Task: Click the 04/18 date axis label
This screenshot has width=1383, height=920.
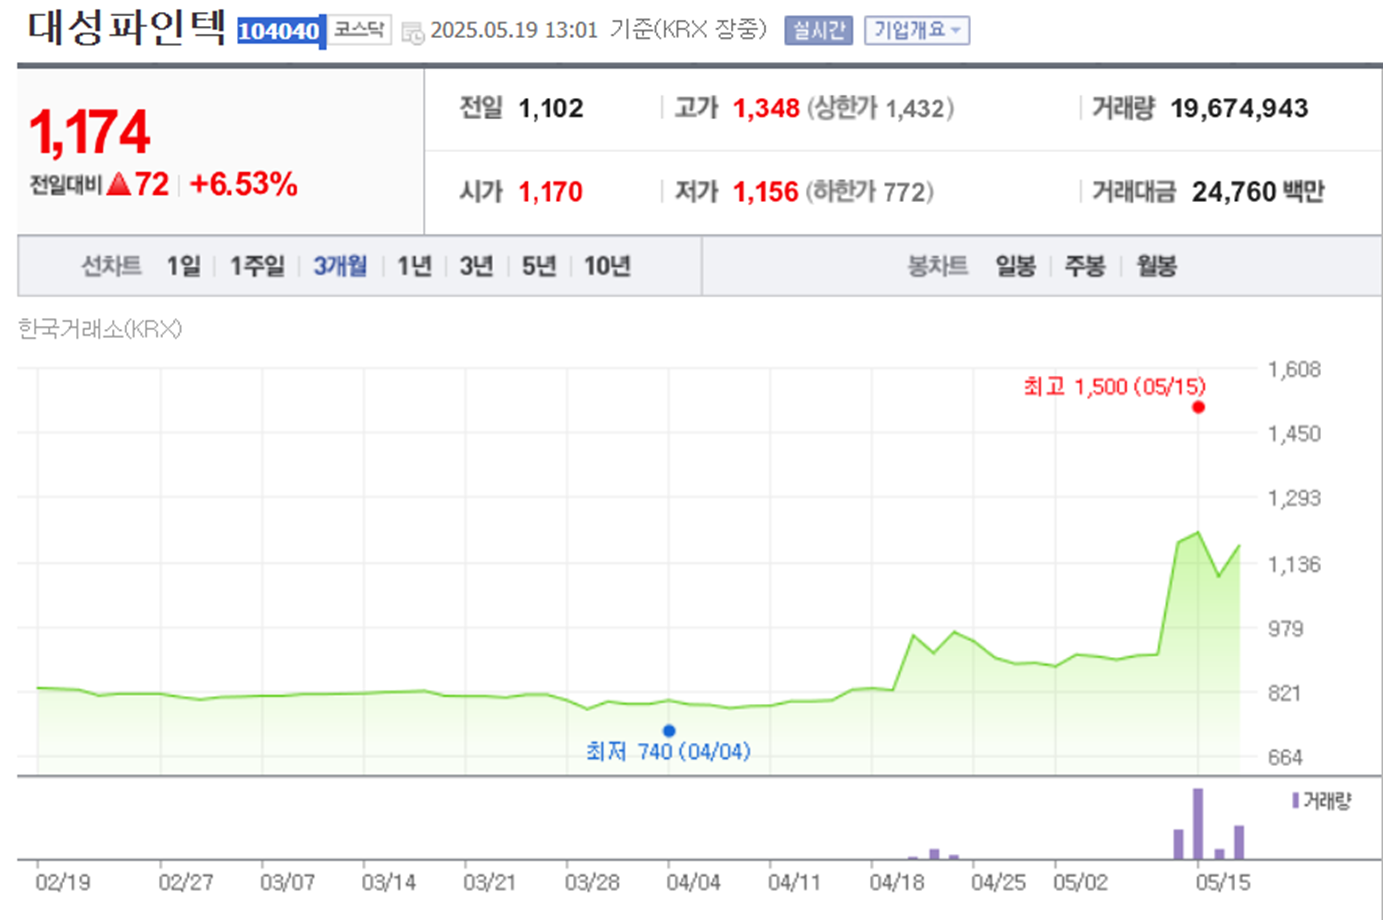Action: [897, 883]
